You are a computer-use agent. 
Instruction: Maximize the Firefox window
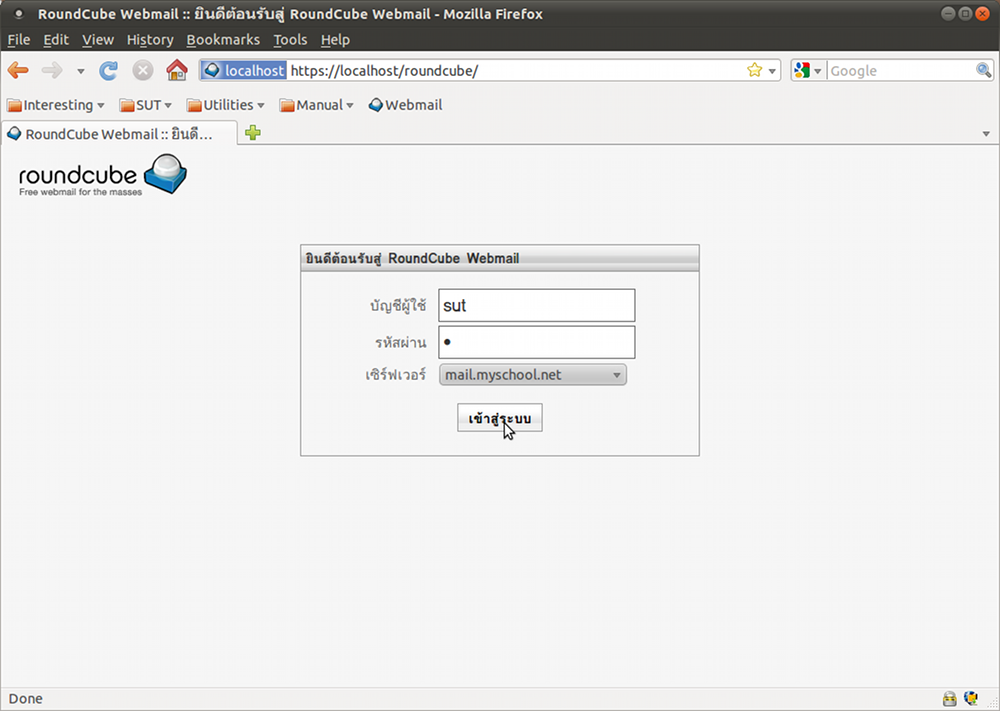(965, 13)
